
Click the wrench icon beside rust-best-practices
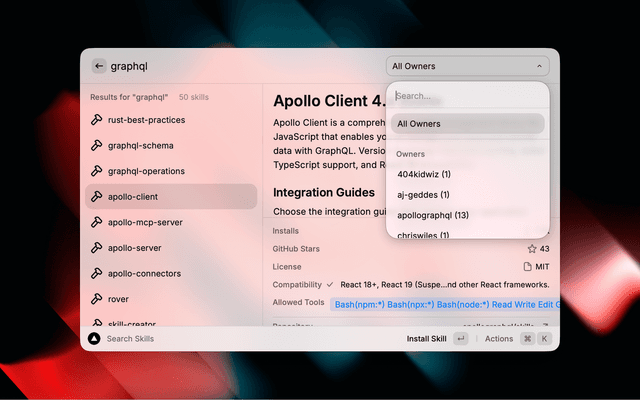(97, 120)
